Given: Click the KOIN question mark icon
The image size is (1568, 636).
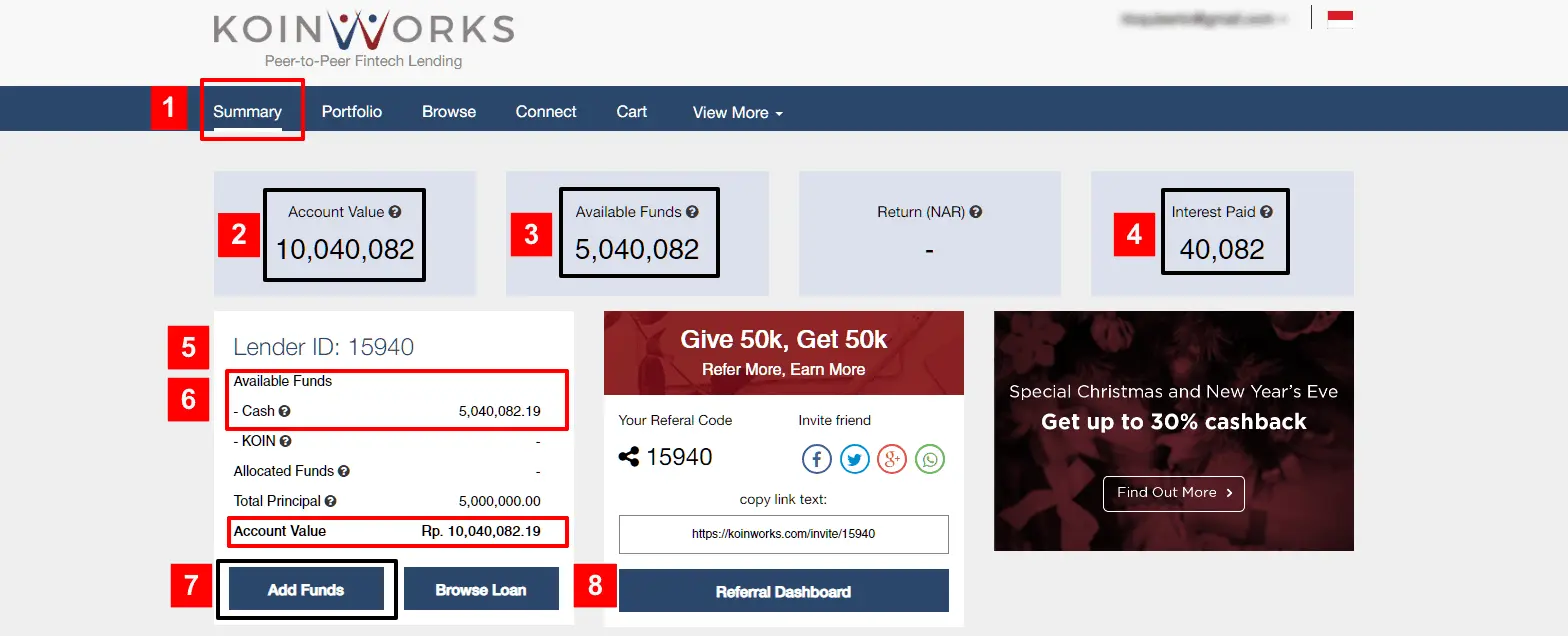Looking at the screenshot, I should [285, 441].
